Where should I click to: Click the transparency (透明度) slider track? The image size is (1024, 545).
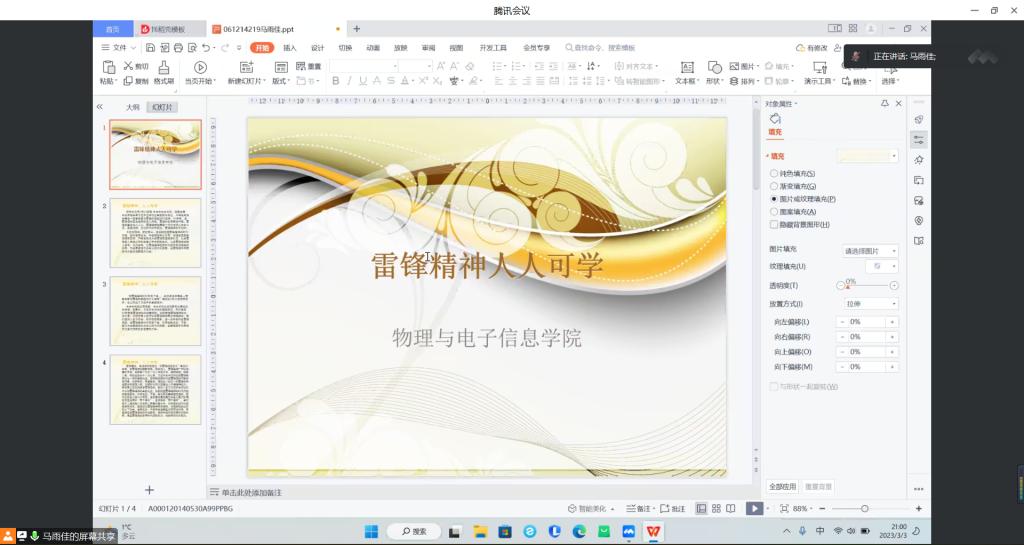pyautogui.click(x=867, y=286)
